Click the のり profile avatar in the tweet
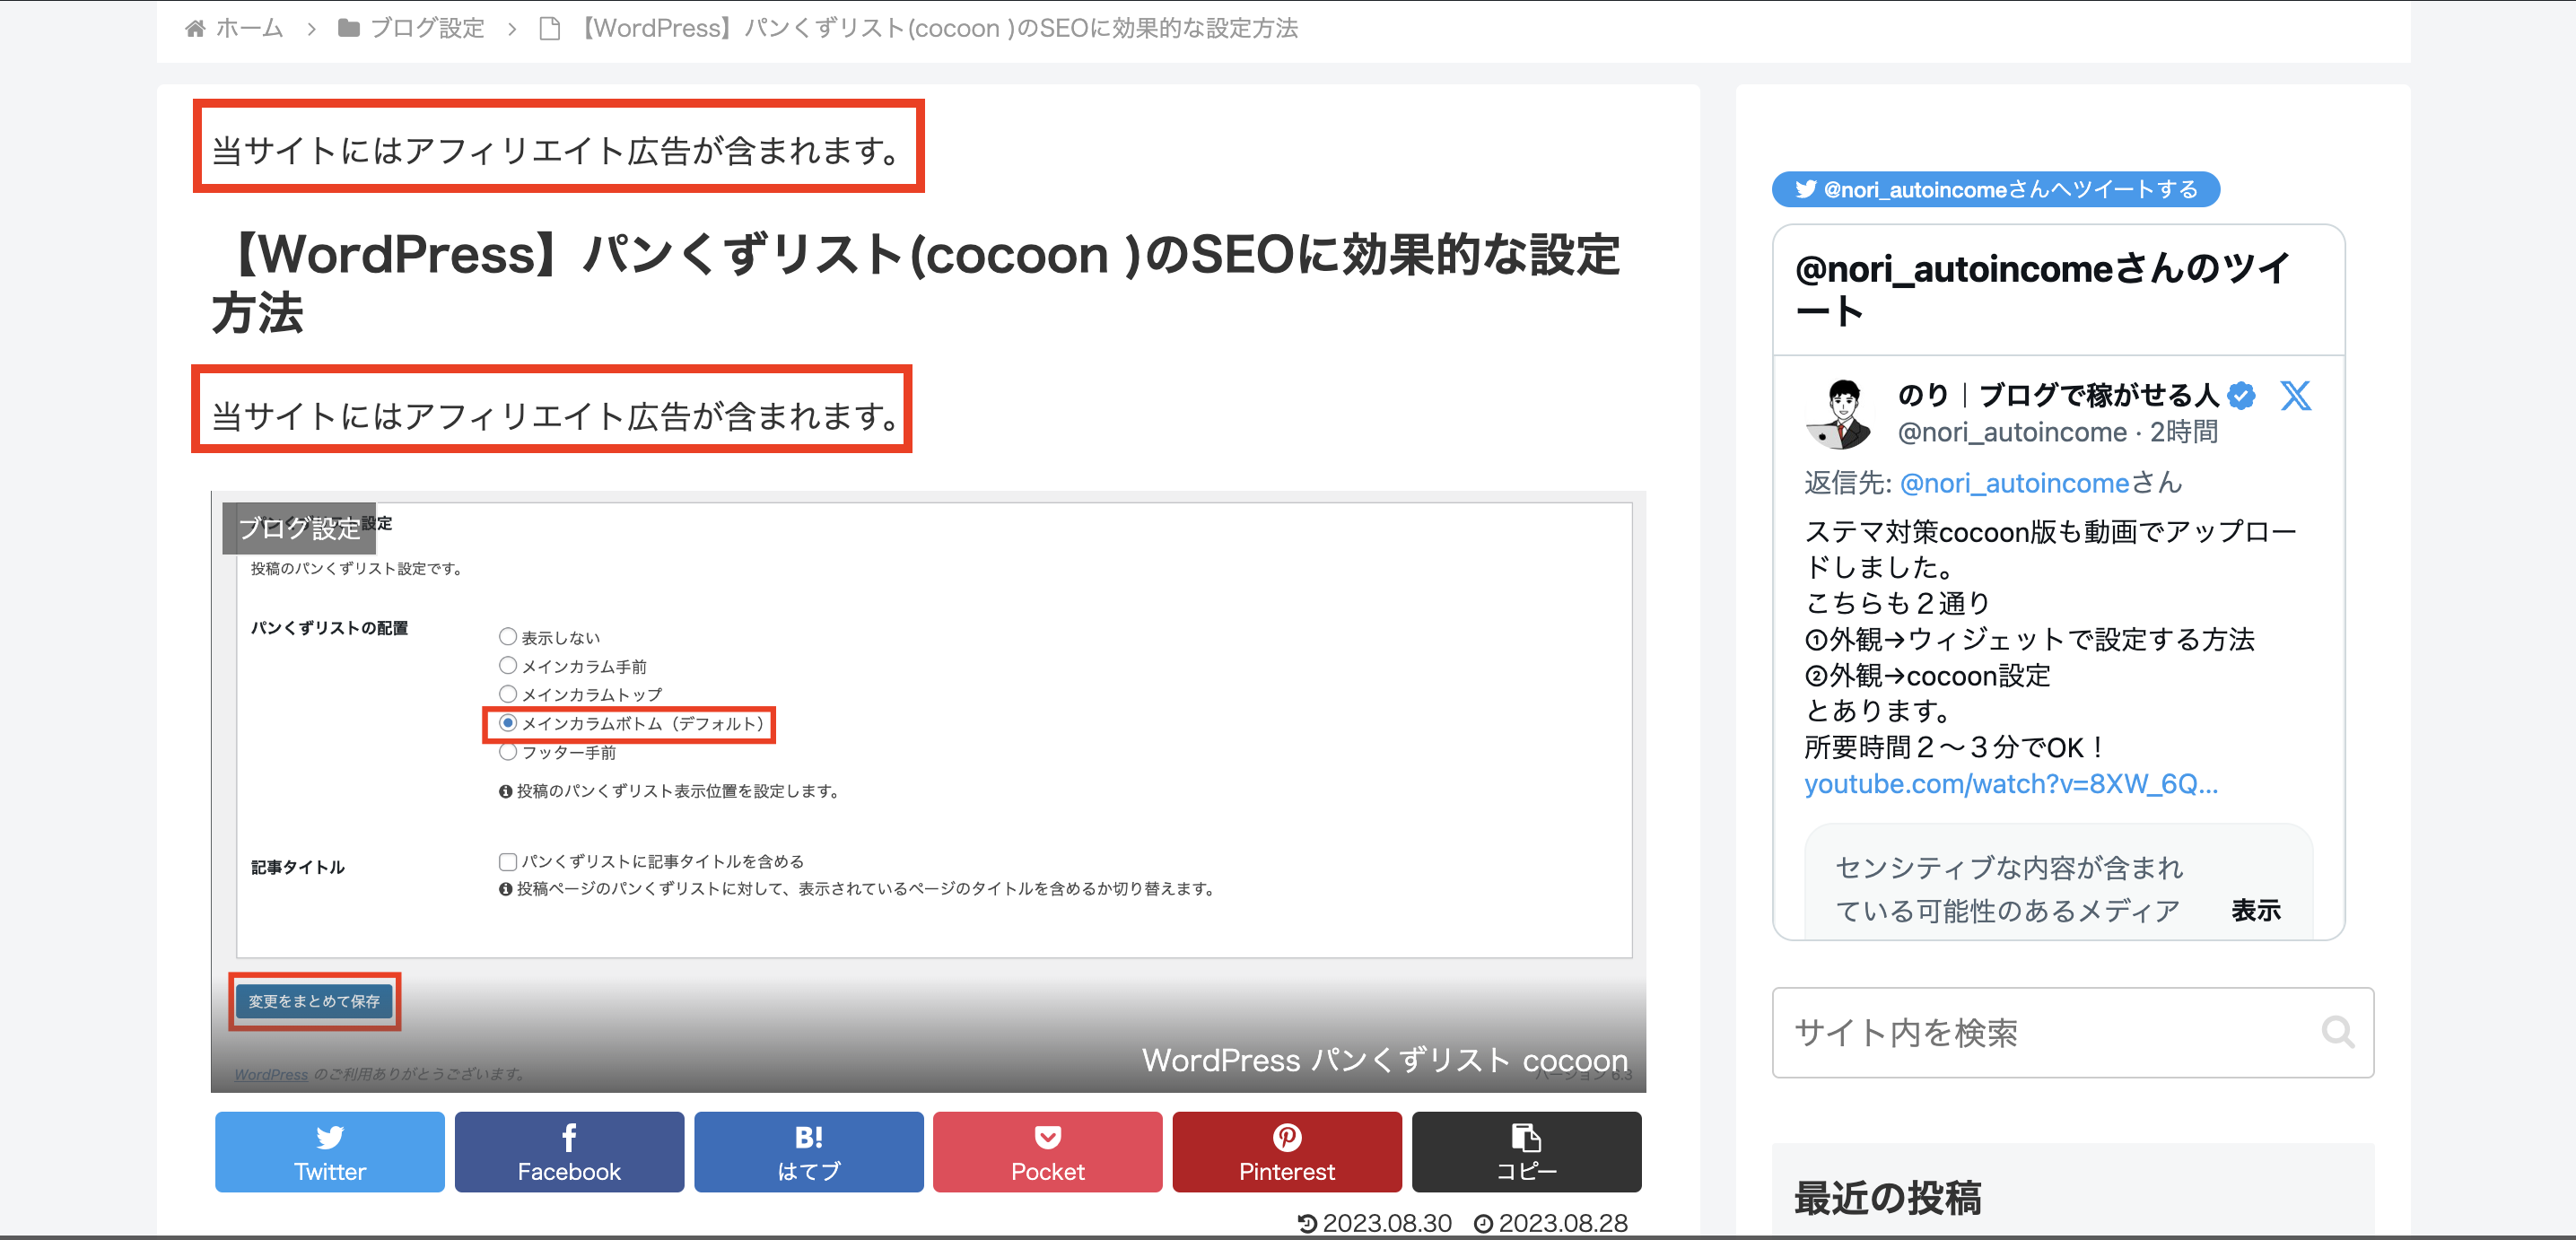This screenshot has width=2576, height=1240. (x=1841, y=413)
